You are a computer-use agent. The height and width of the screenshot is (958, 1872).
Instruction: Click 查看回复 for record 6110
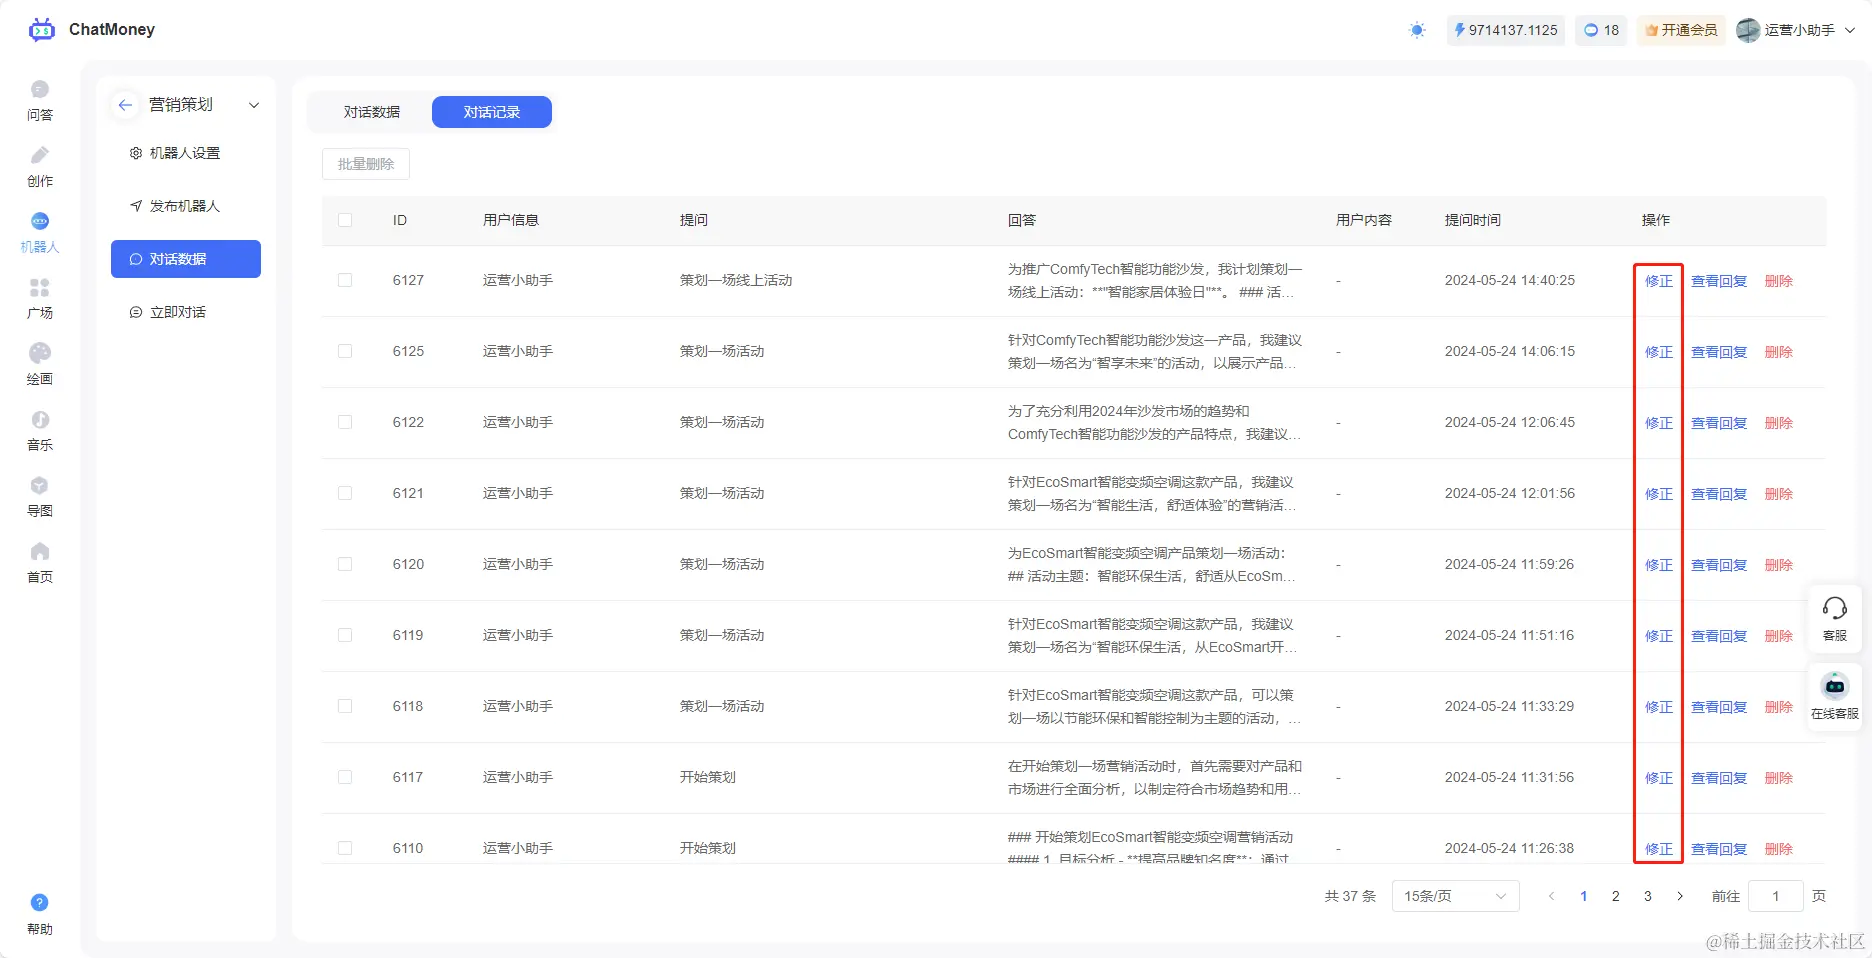(1719, 849)
